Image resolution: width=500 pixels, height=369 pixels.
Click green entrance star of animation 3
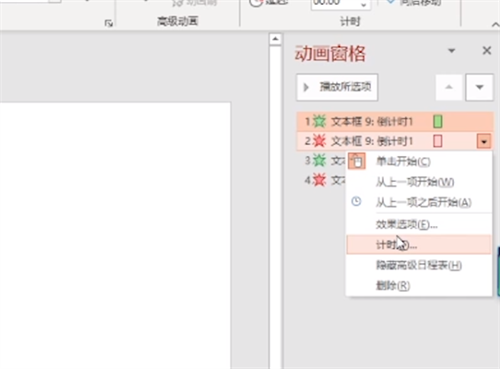pyautogui.click(x=319, y=161)
